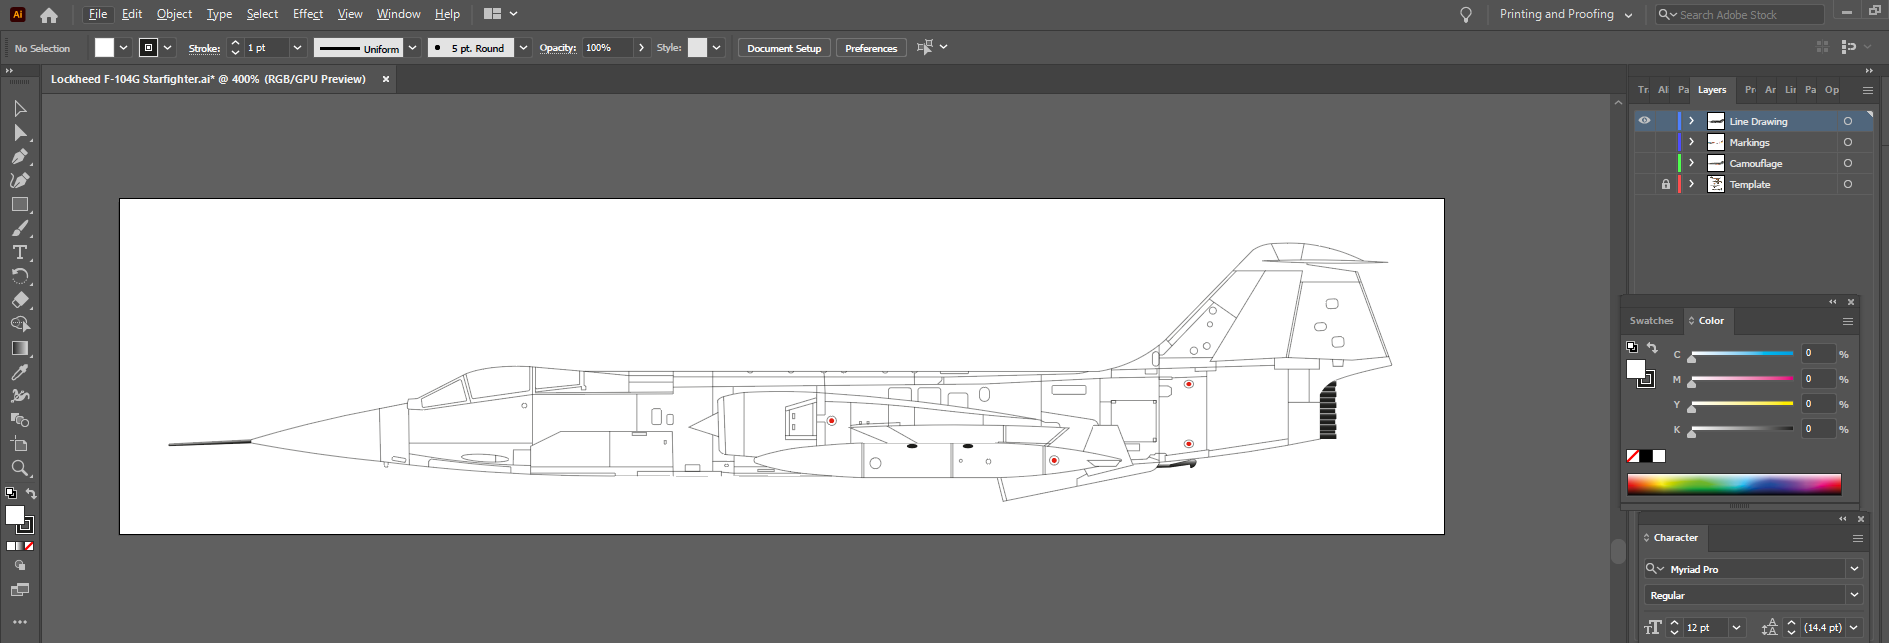Click the Document Setup button
This screenshot has width=1889, height=643.
point(783,48)
